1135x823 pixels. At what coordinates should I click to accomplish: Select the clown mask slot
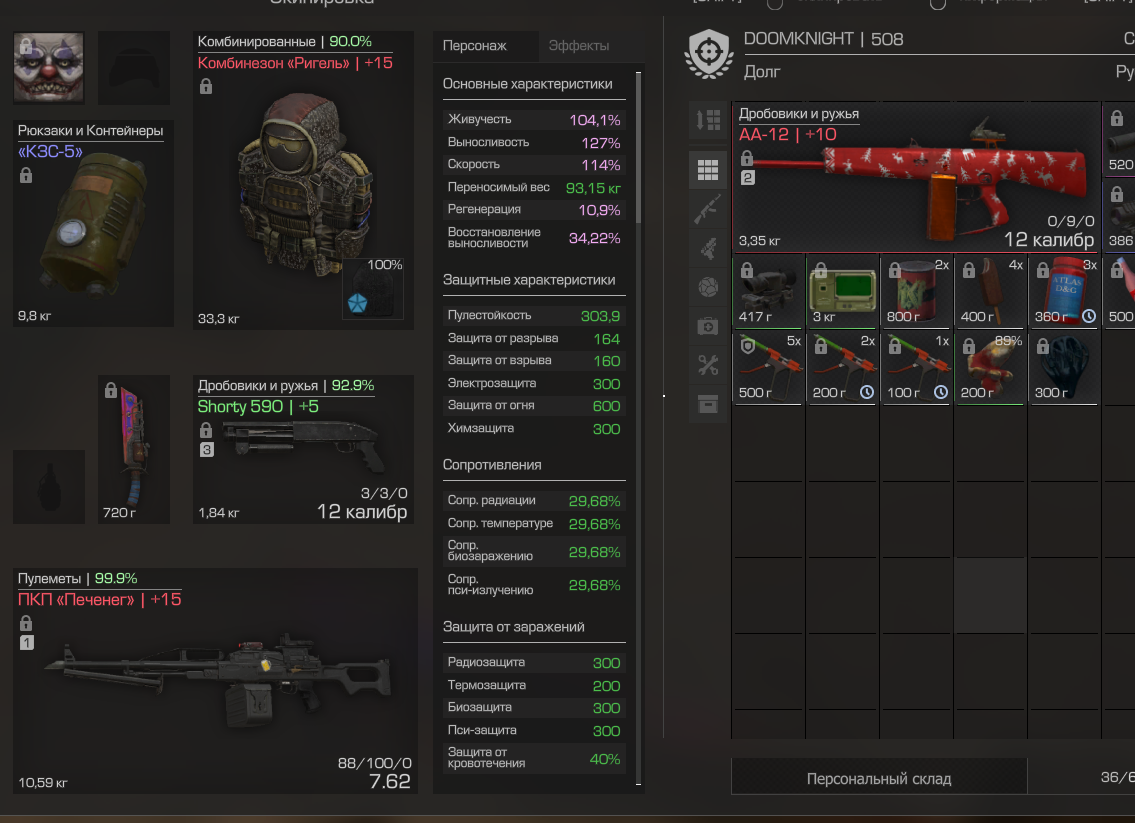[48, 68]
